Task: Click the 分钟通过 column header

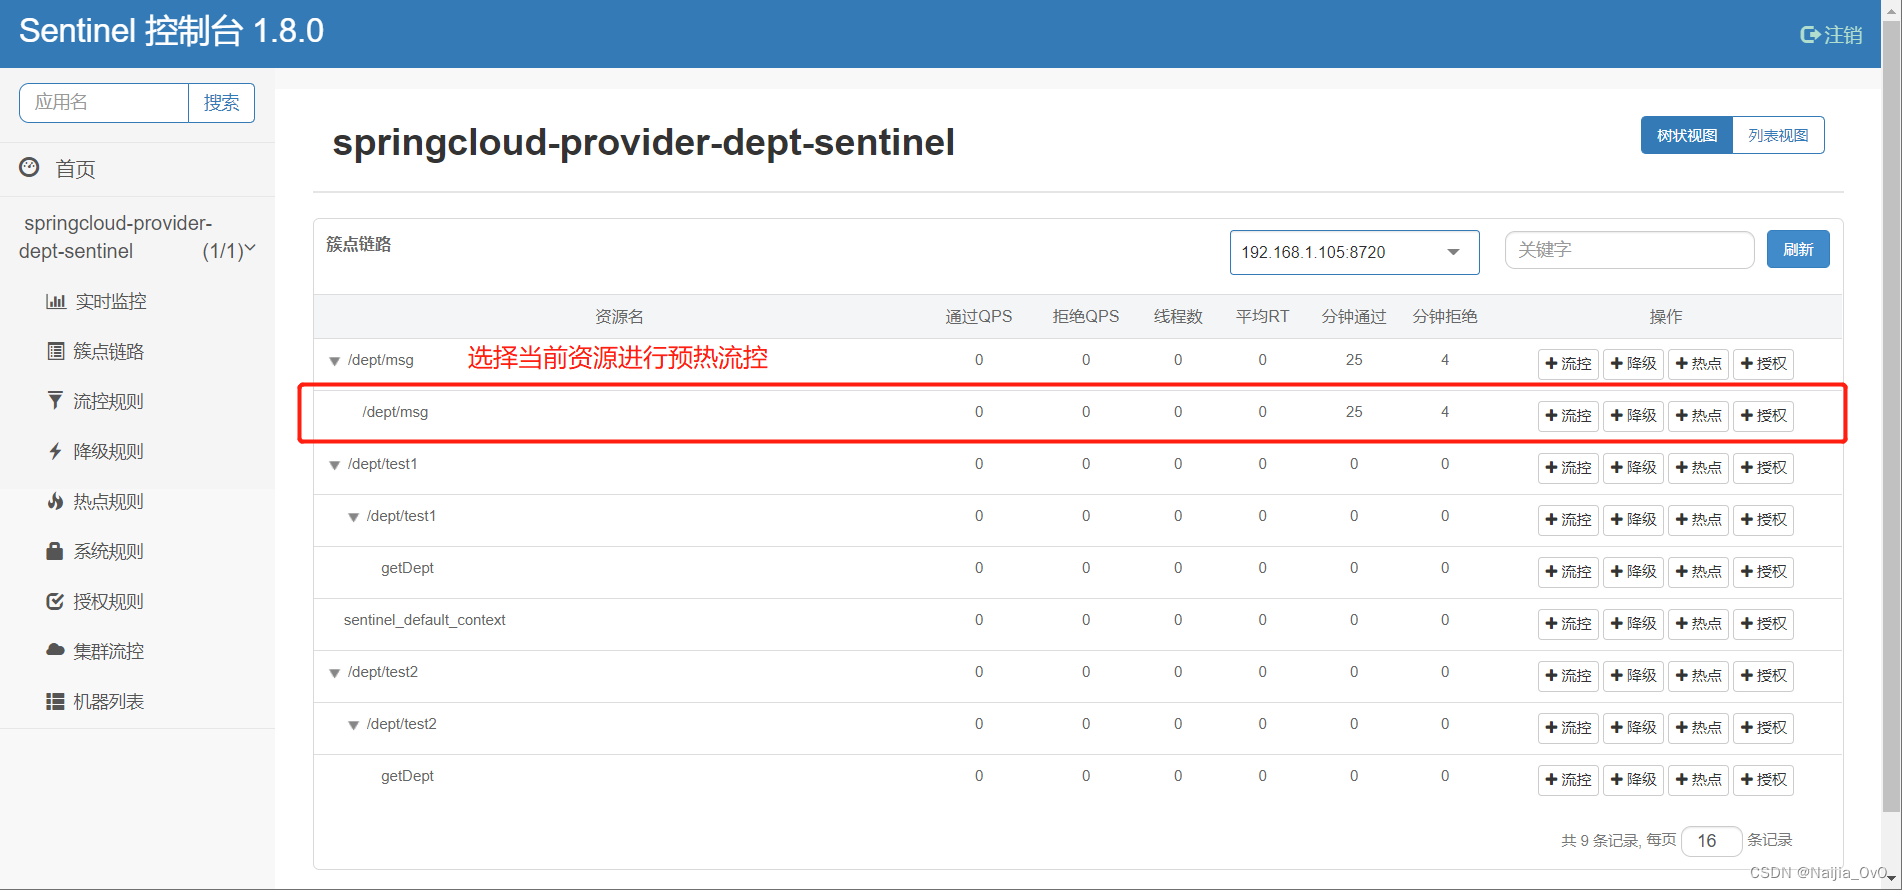Action: 1354,316
